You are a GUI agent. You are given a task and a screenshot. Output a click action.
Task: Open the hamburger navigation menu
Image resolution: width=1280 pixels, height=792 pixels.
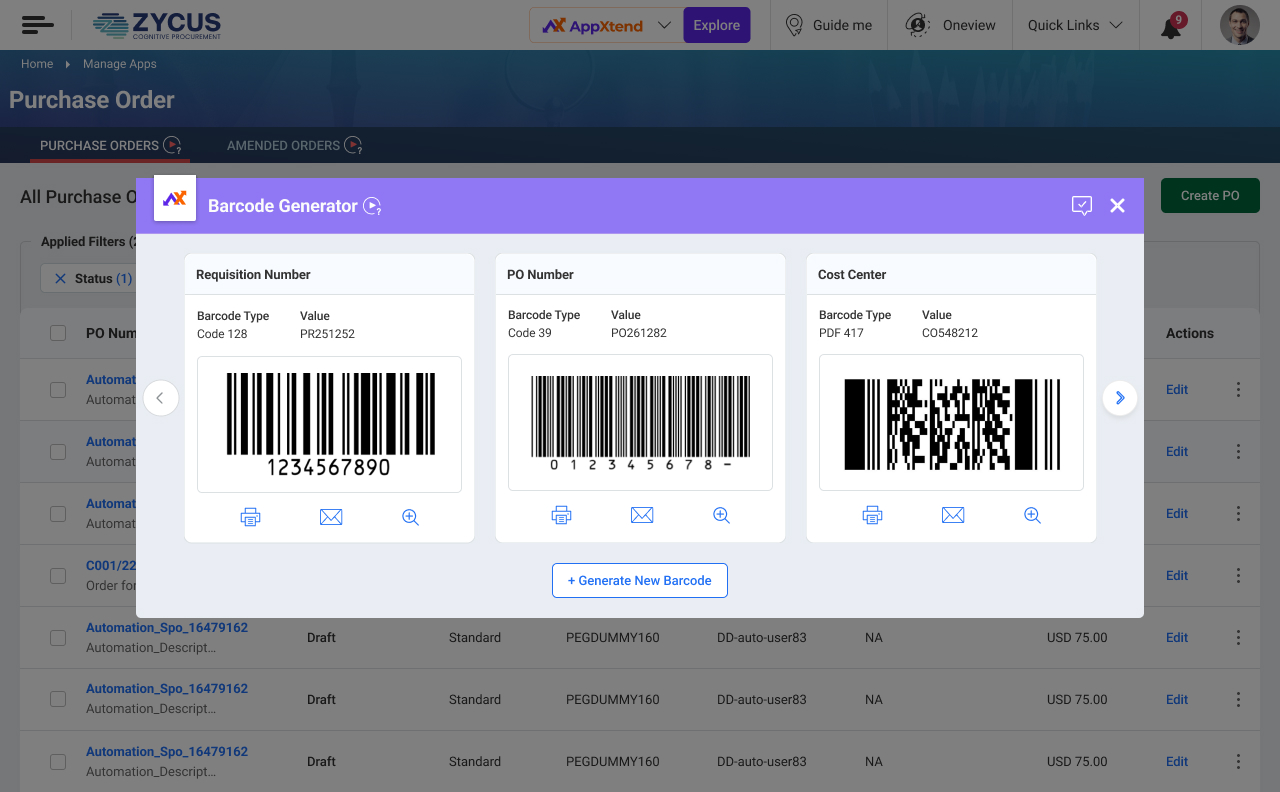37,25
